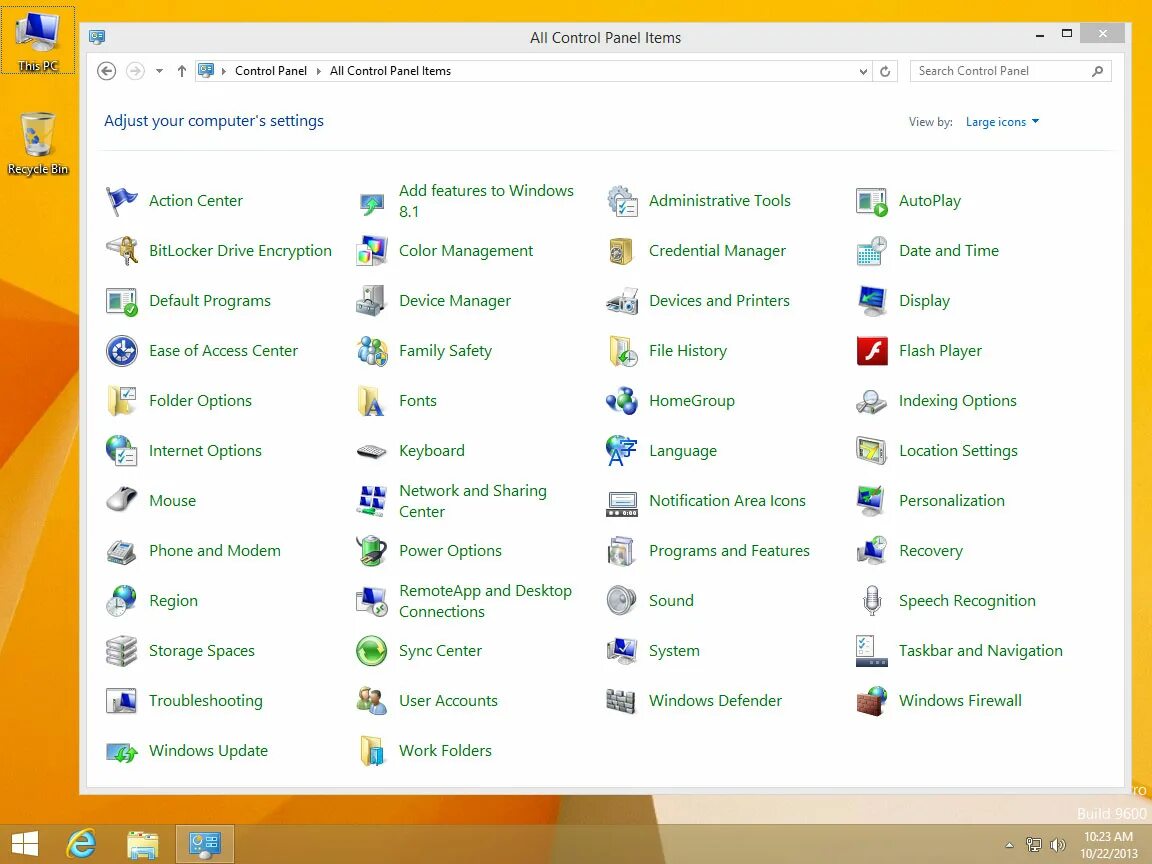
Task: Click the BitLocker Drive Encryption icon
Action: click(121, 251)
